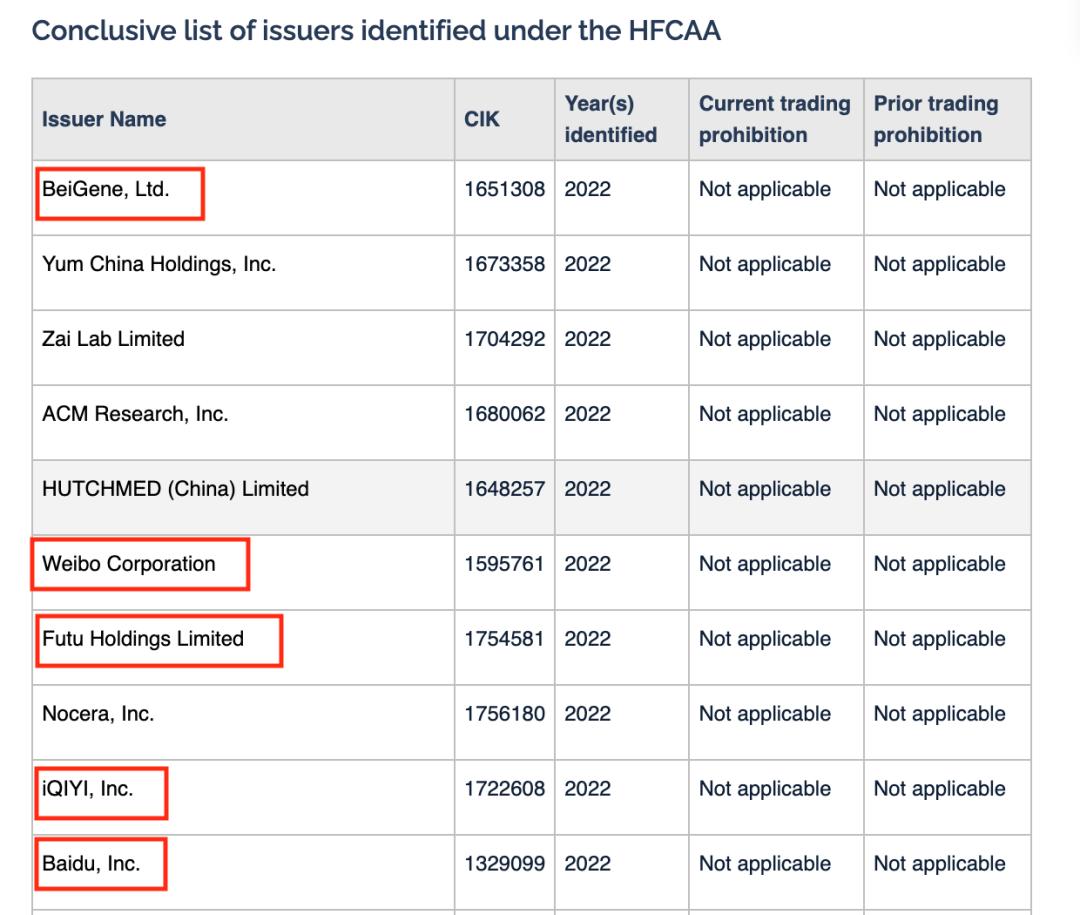Select the BeiGene, Ltd. issuer name

pos(105,189)
